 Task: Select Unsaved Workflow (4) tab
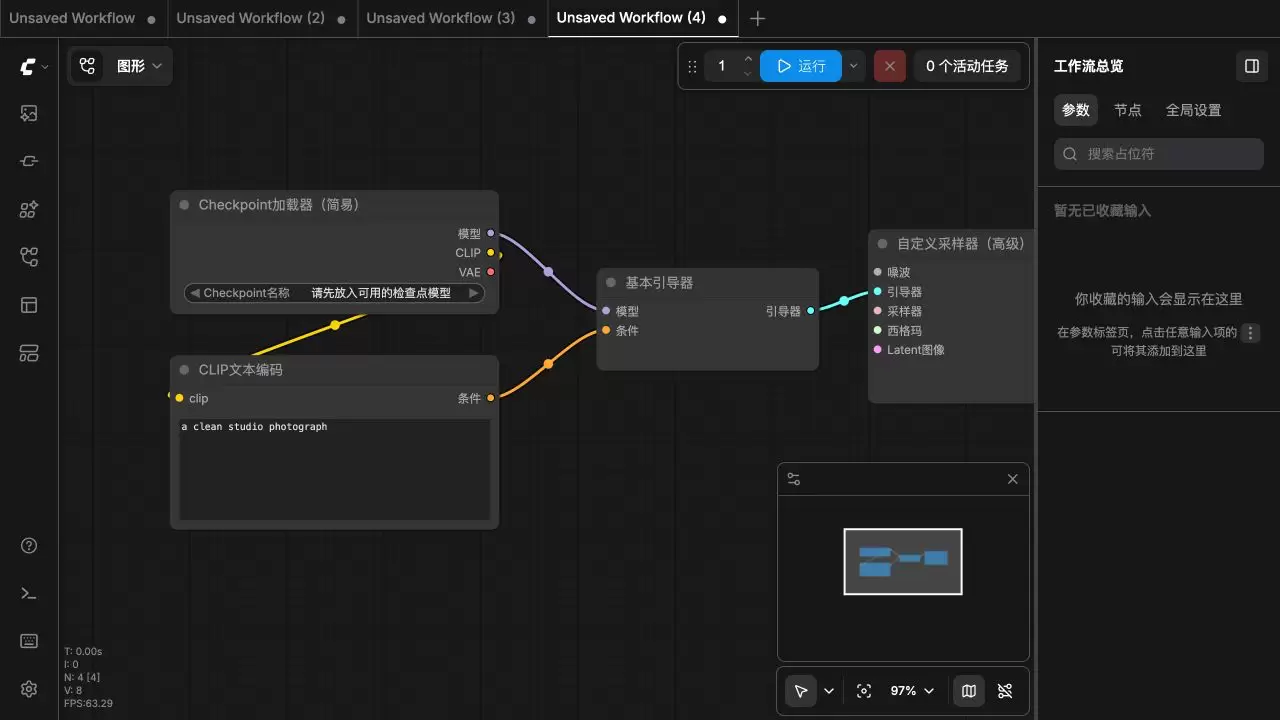(631, 18)
